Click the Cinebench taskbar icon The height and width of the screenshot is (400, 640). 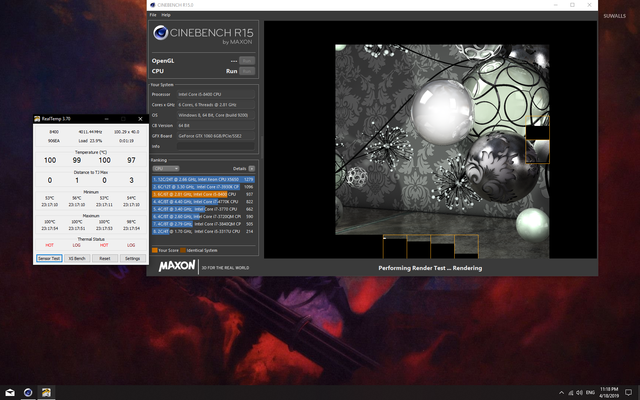coord(28,393)
